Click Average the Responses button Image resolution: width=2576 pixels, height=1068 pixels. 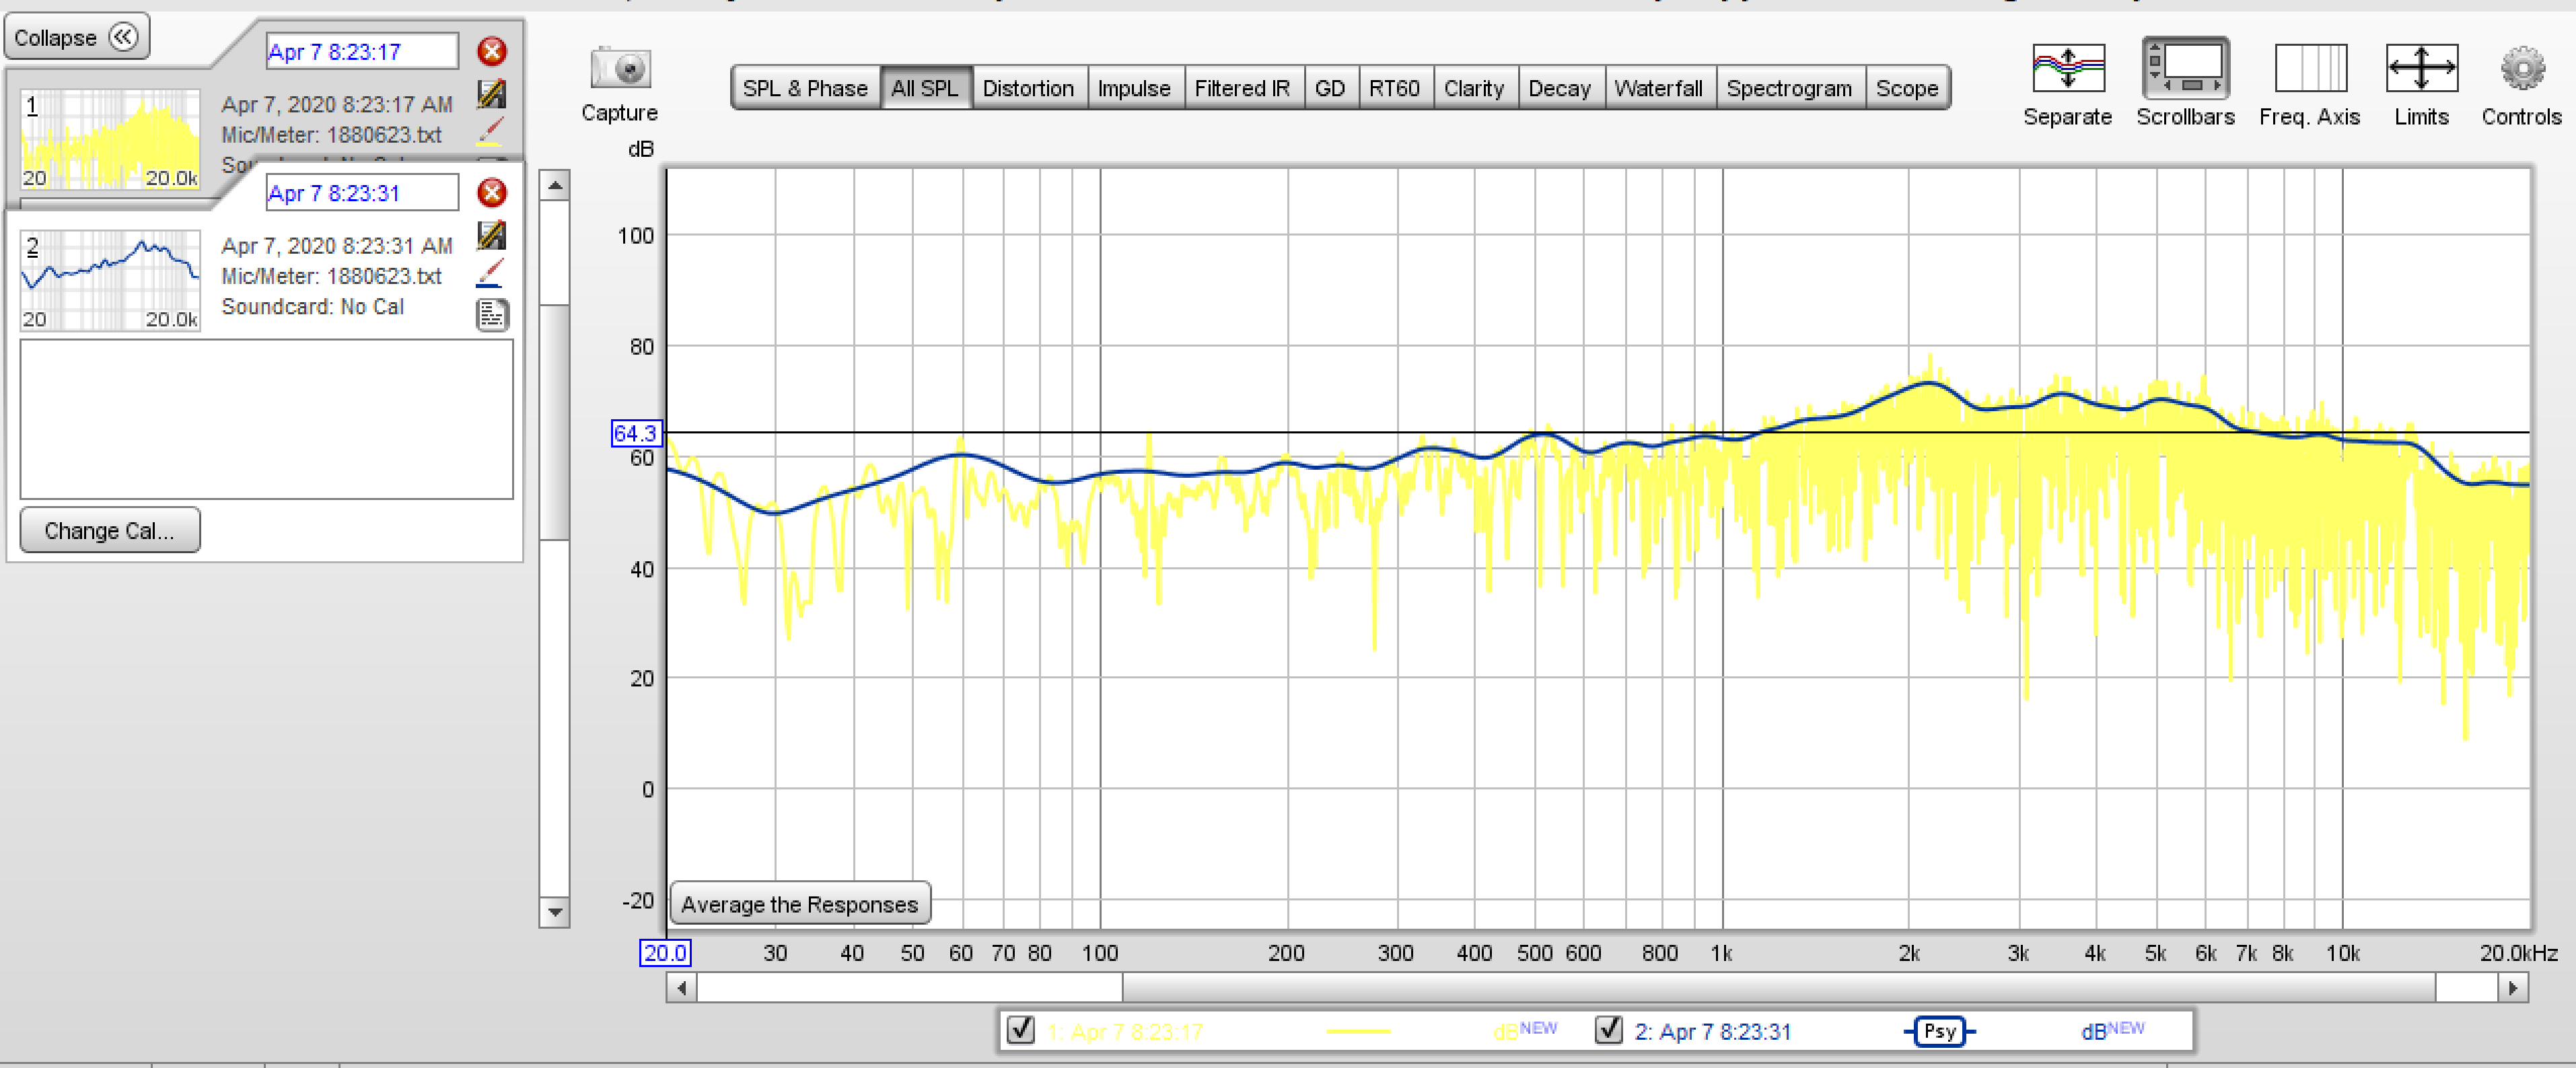[799, 904]
